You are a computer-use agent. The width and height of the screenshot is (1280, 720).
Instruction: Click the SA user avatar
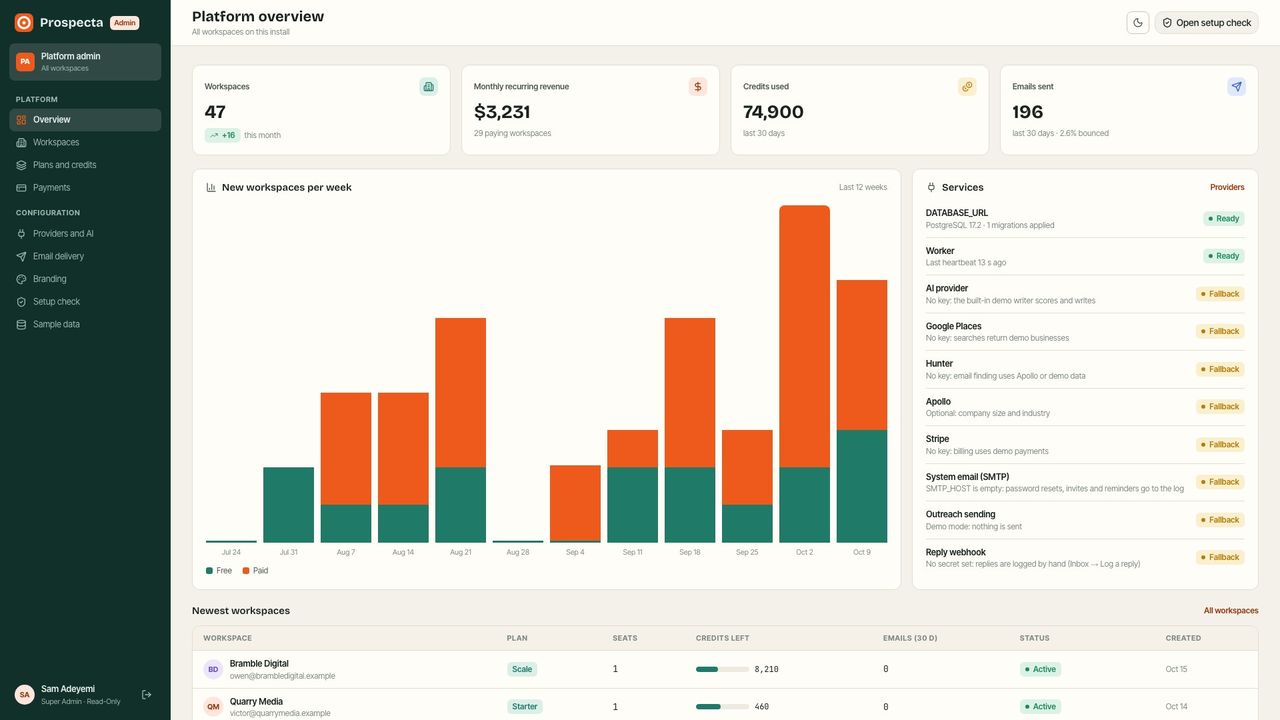click(x=25, y=694)
